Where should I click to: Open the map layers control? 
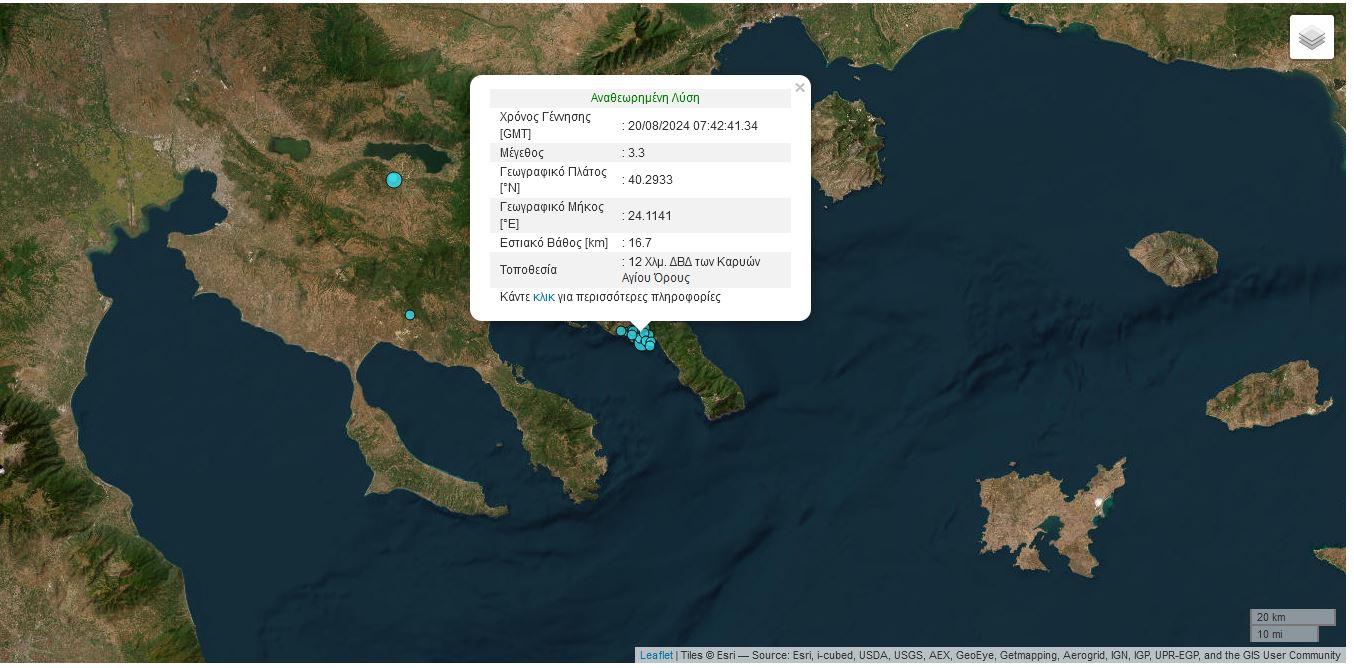coord(1311,38)
